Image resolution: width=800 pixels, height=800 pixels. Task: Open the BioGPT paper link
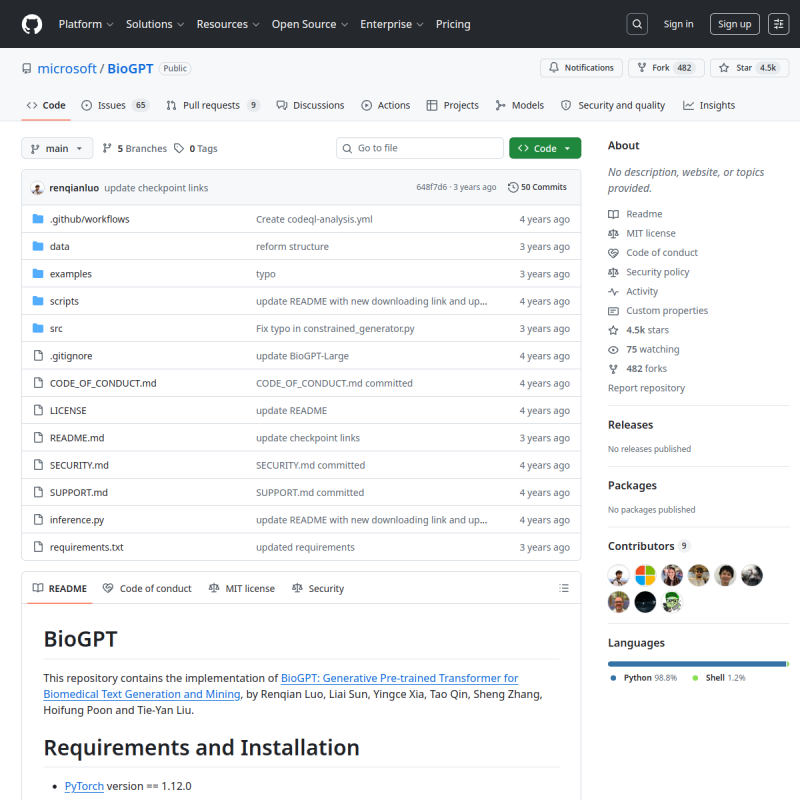pos(281,686)
